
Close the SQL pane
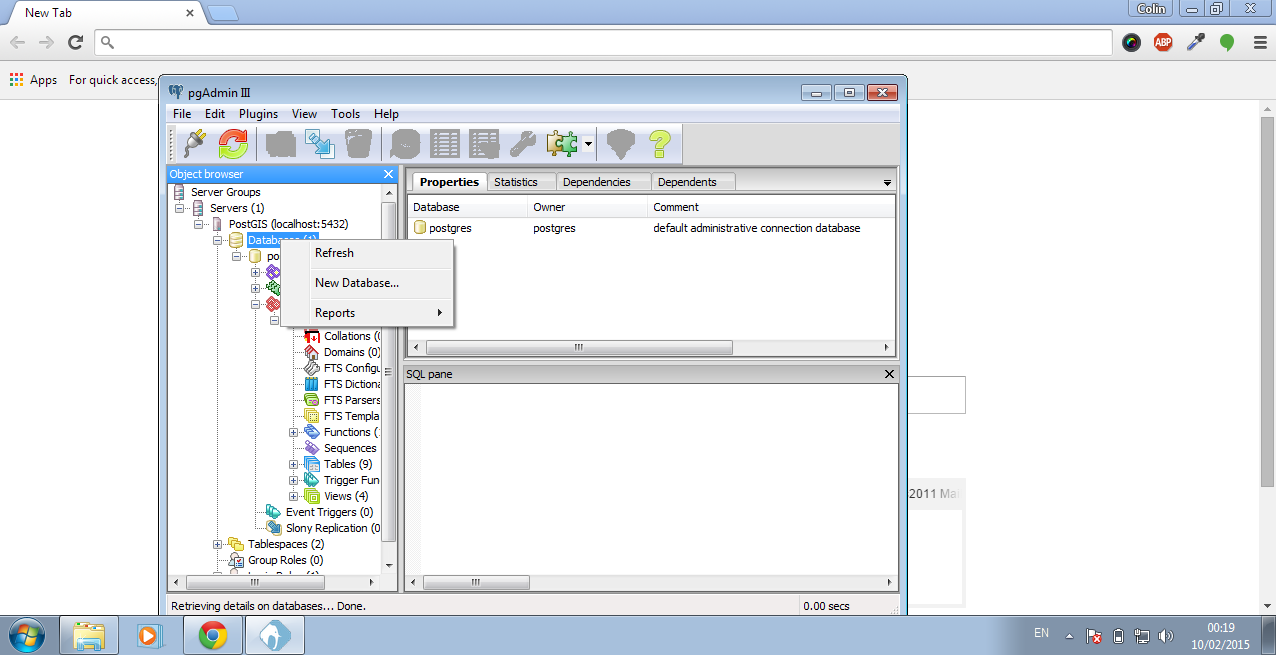889,374
